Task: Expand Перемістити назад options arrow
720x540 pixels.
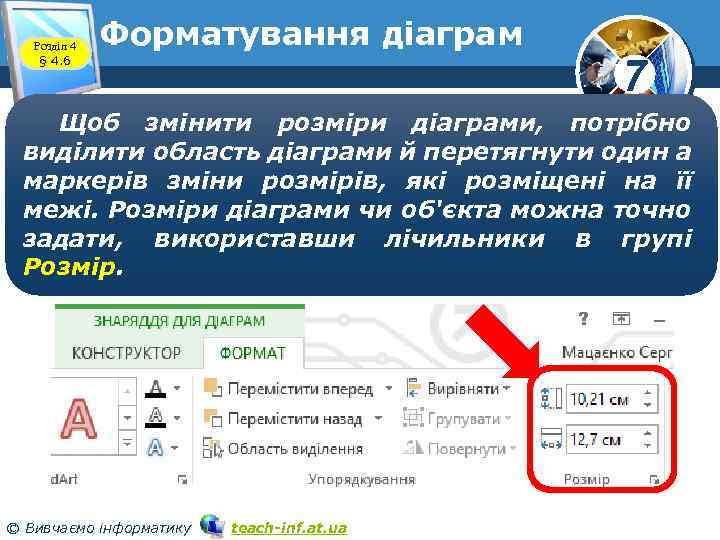Action: coord(378,418)
